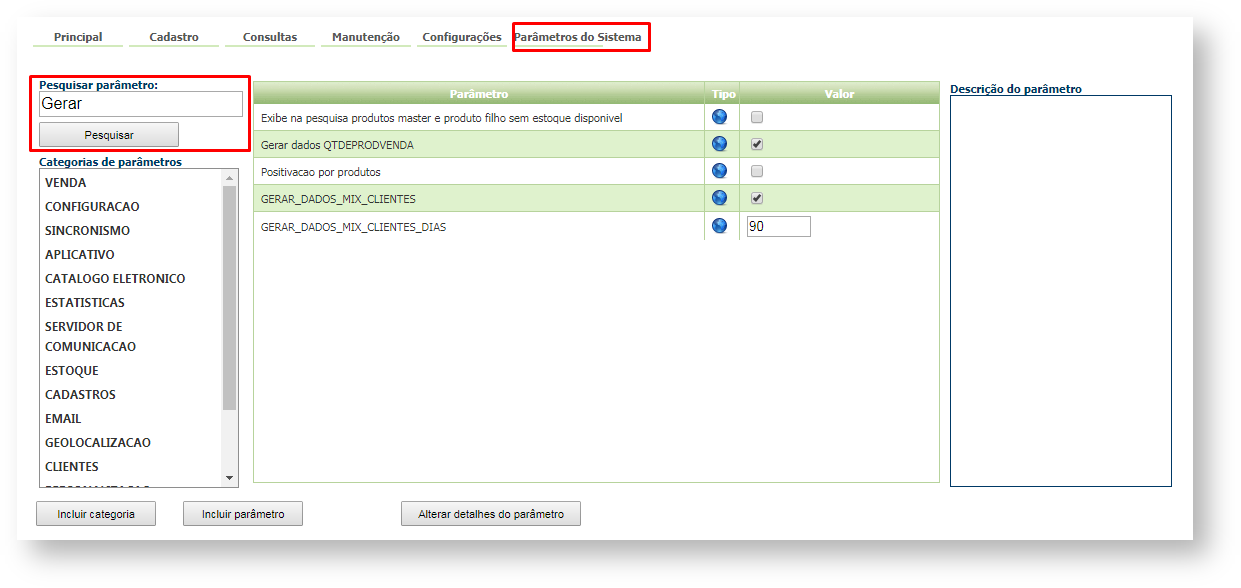Click the Descrição do parâmetro text area
The image size is (1241, 588).
tap(1061, 291)
